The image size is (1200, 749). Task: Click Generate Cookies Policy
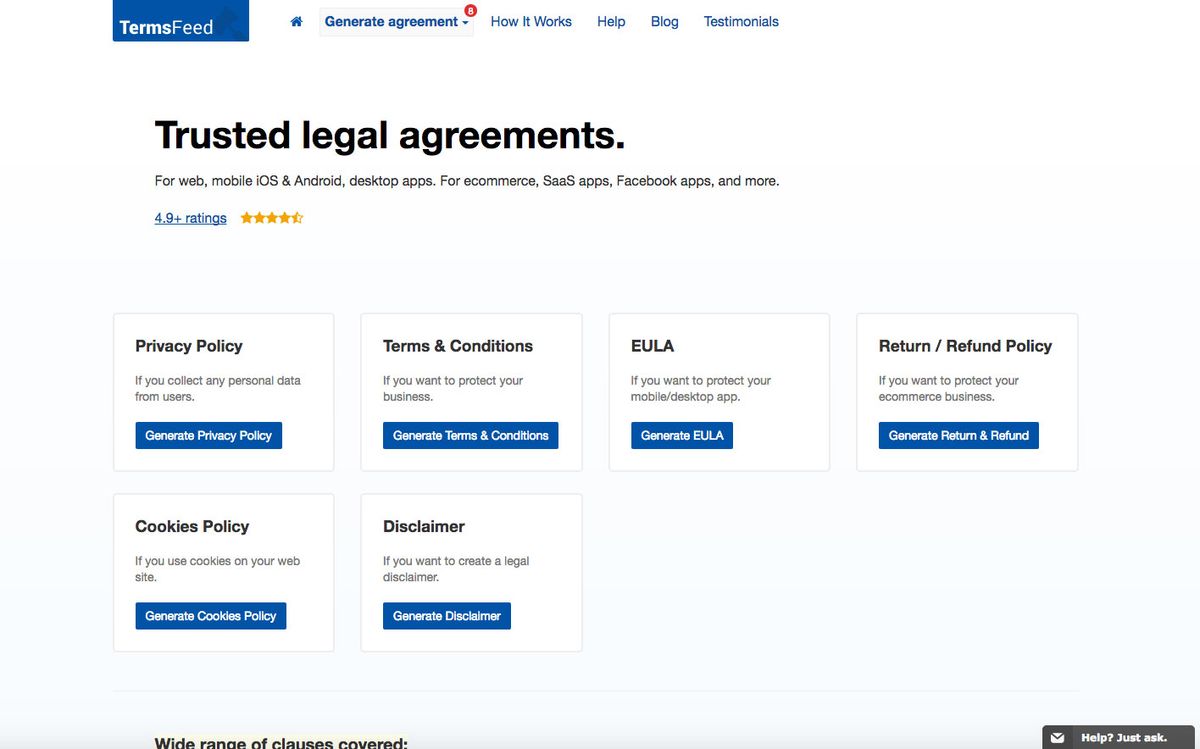[x=210, y=615]
